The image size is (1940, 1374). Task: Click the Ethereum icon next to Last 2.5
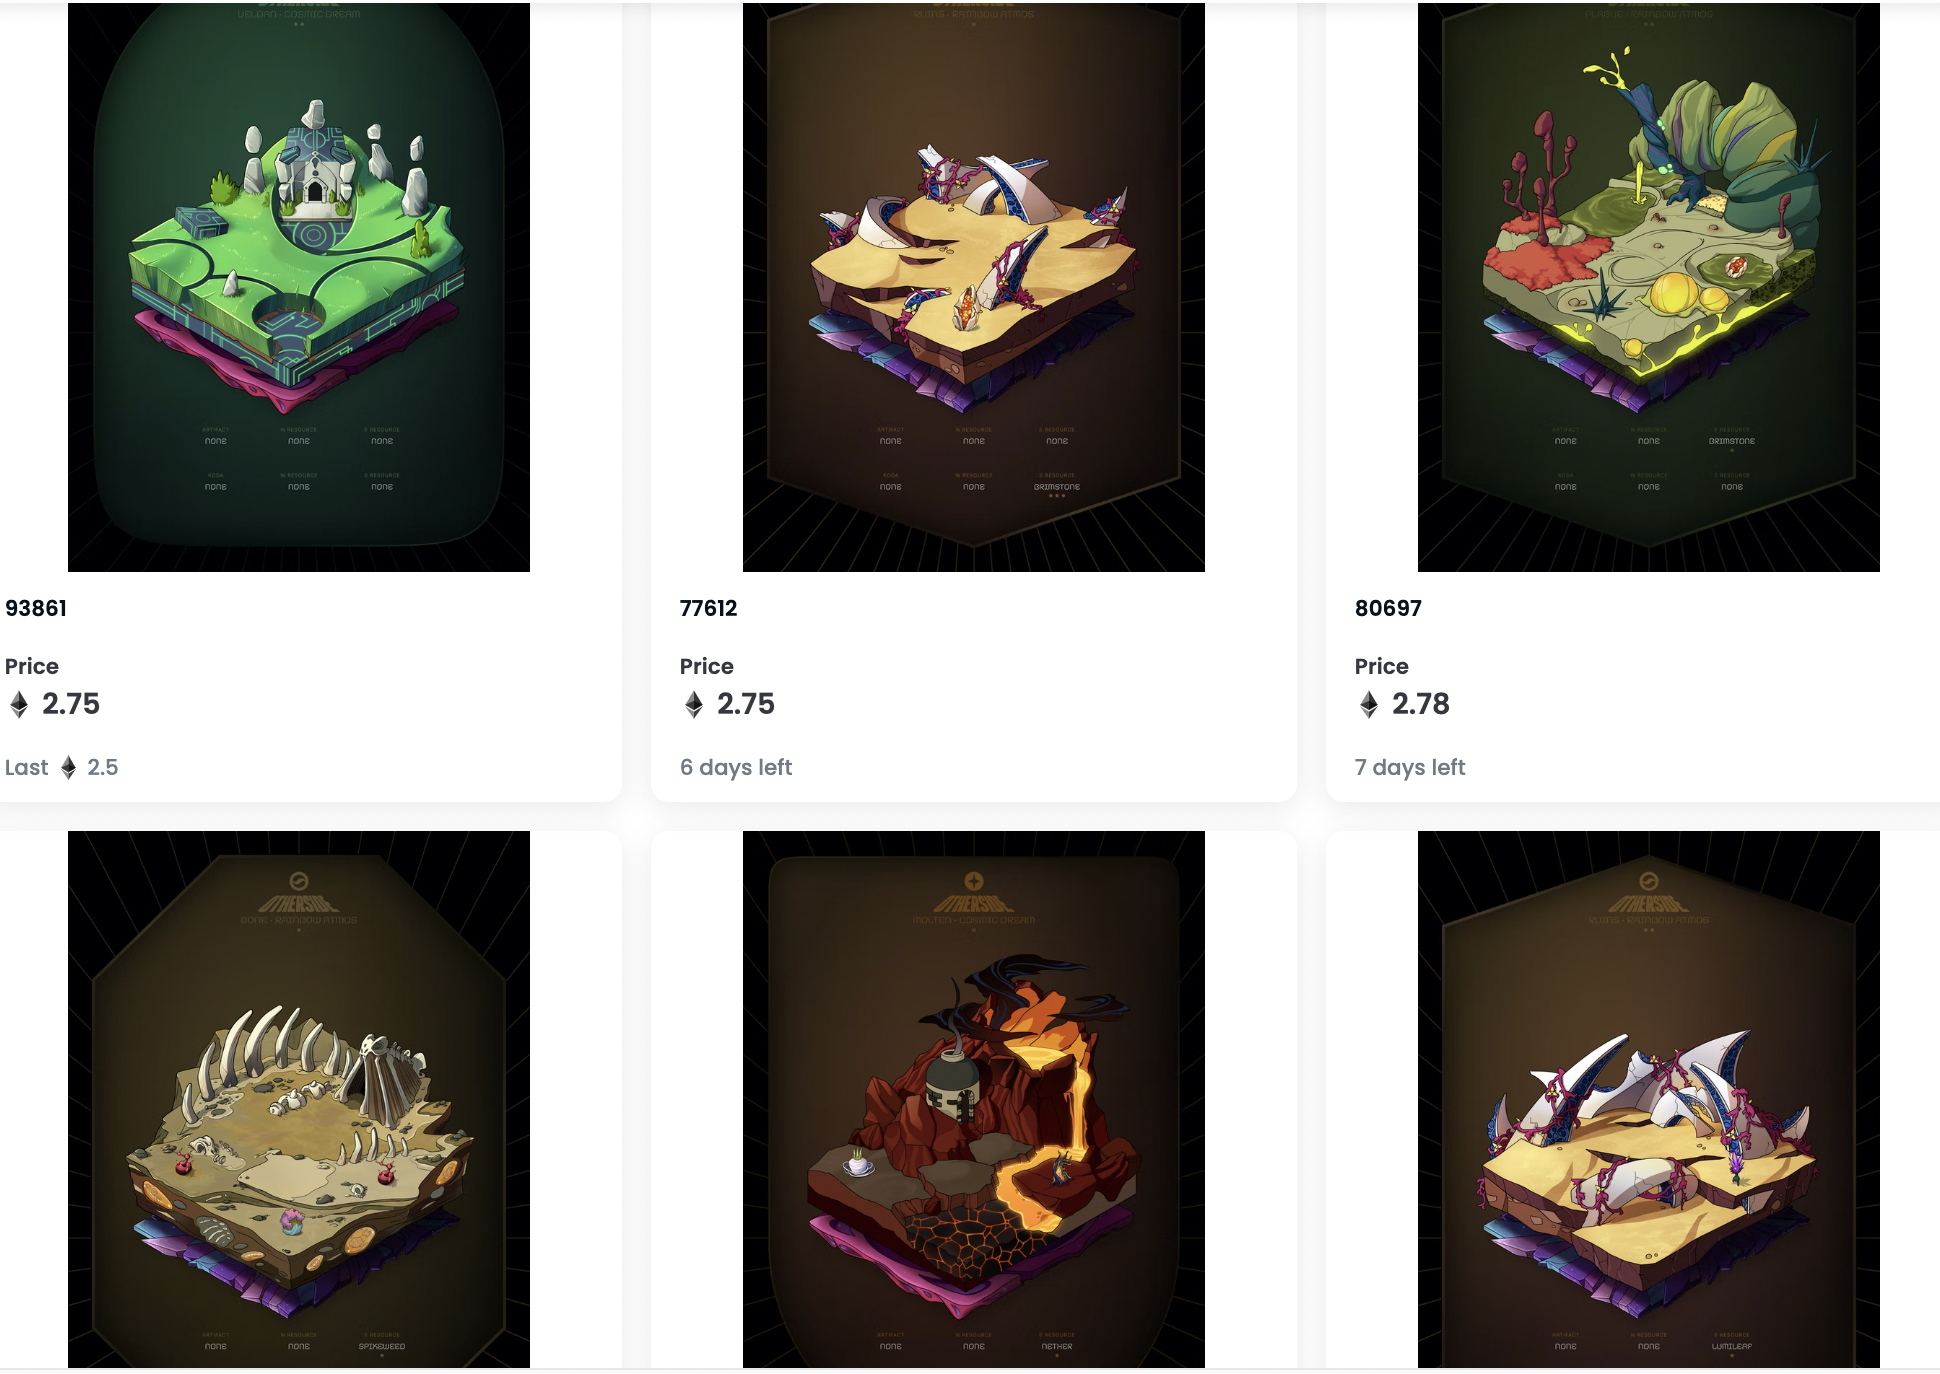click(x=68, y=767)
